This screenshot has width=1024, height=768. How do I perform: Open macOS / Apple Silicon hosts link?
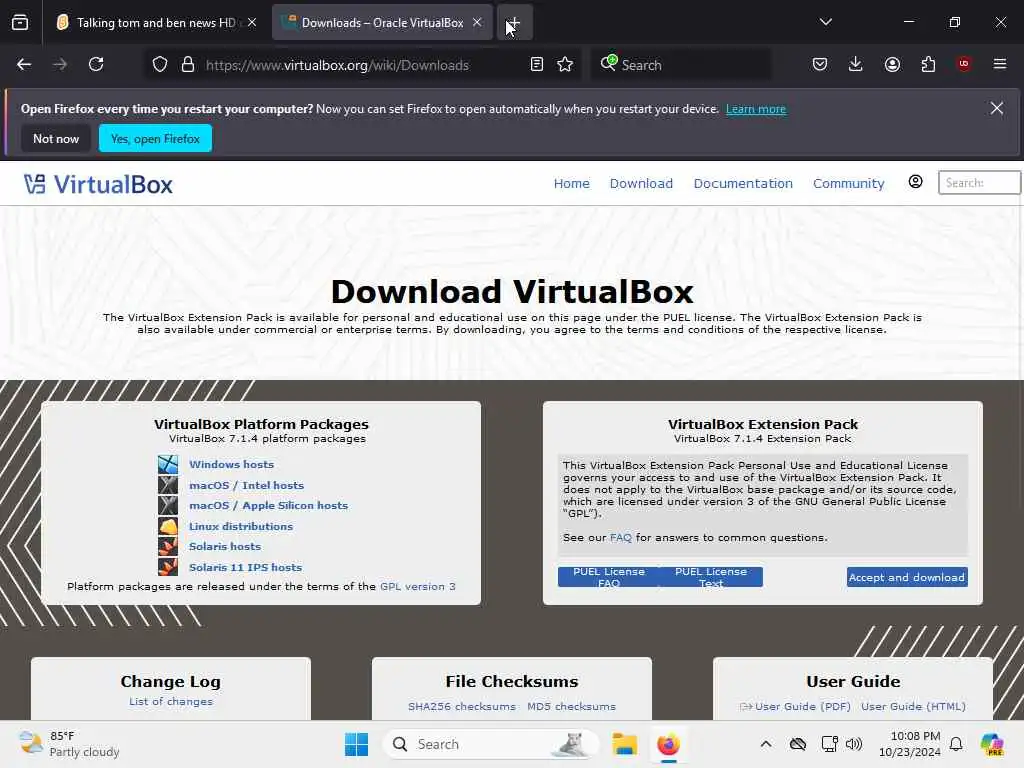(268, 505)
